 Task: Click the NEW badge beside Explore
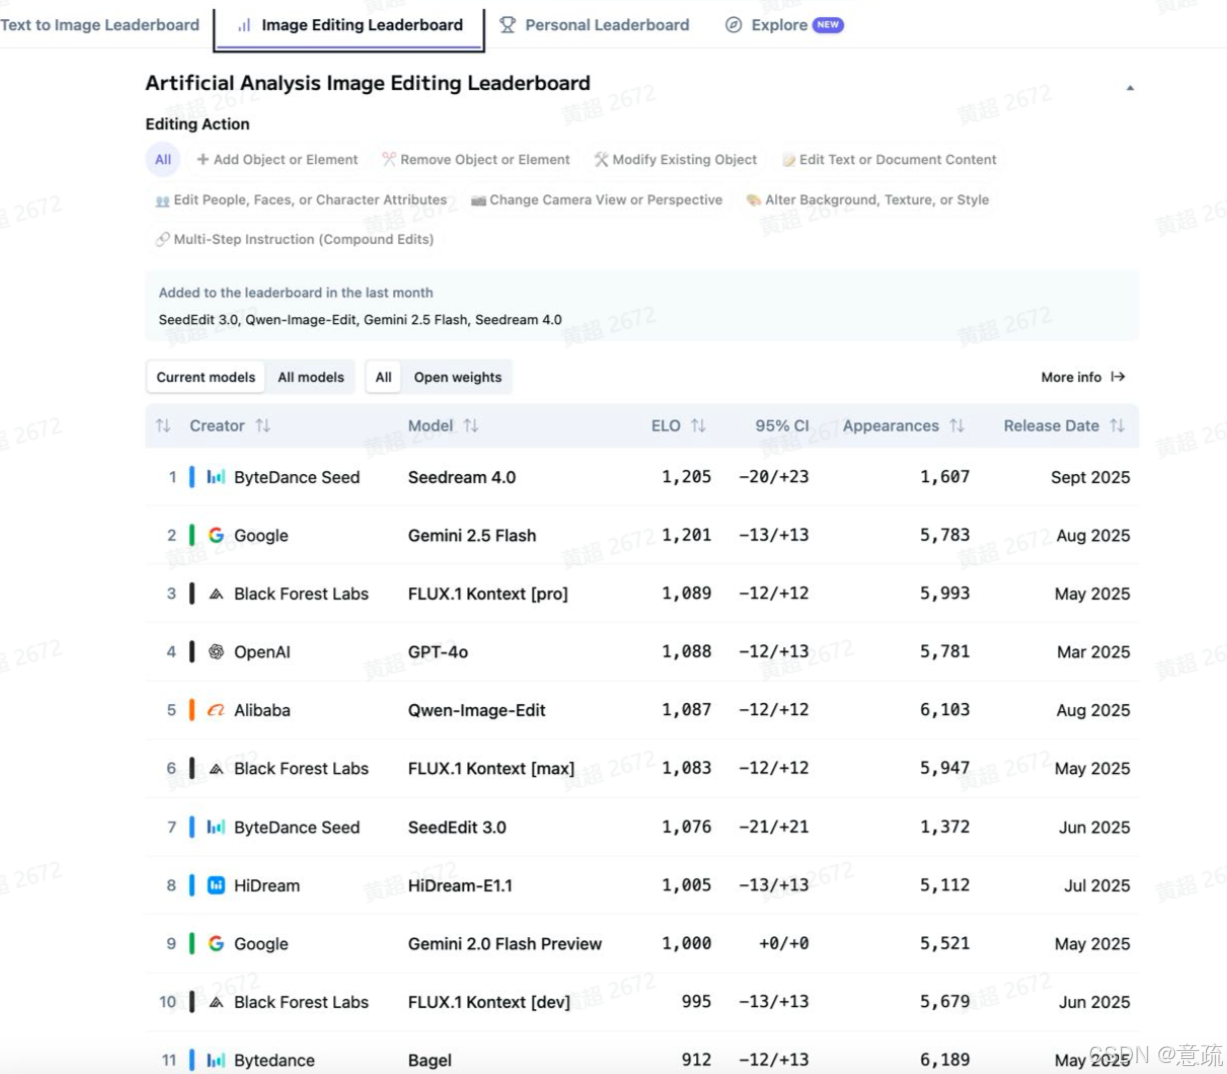pos(828,25)
